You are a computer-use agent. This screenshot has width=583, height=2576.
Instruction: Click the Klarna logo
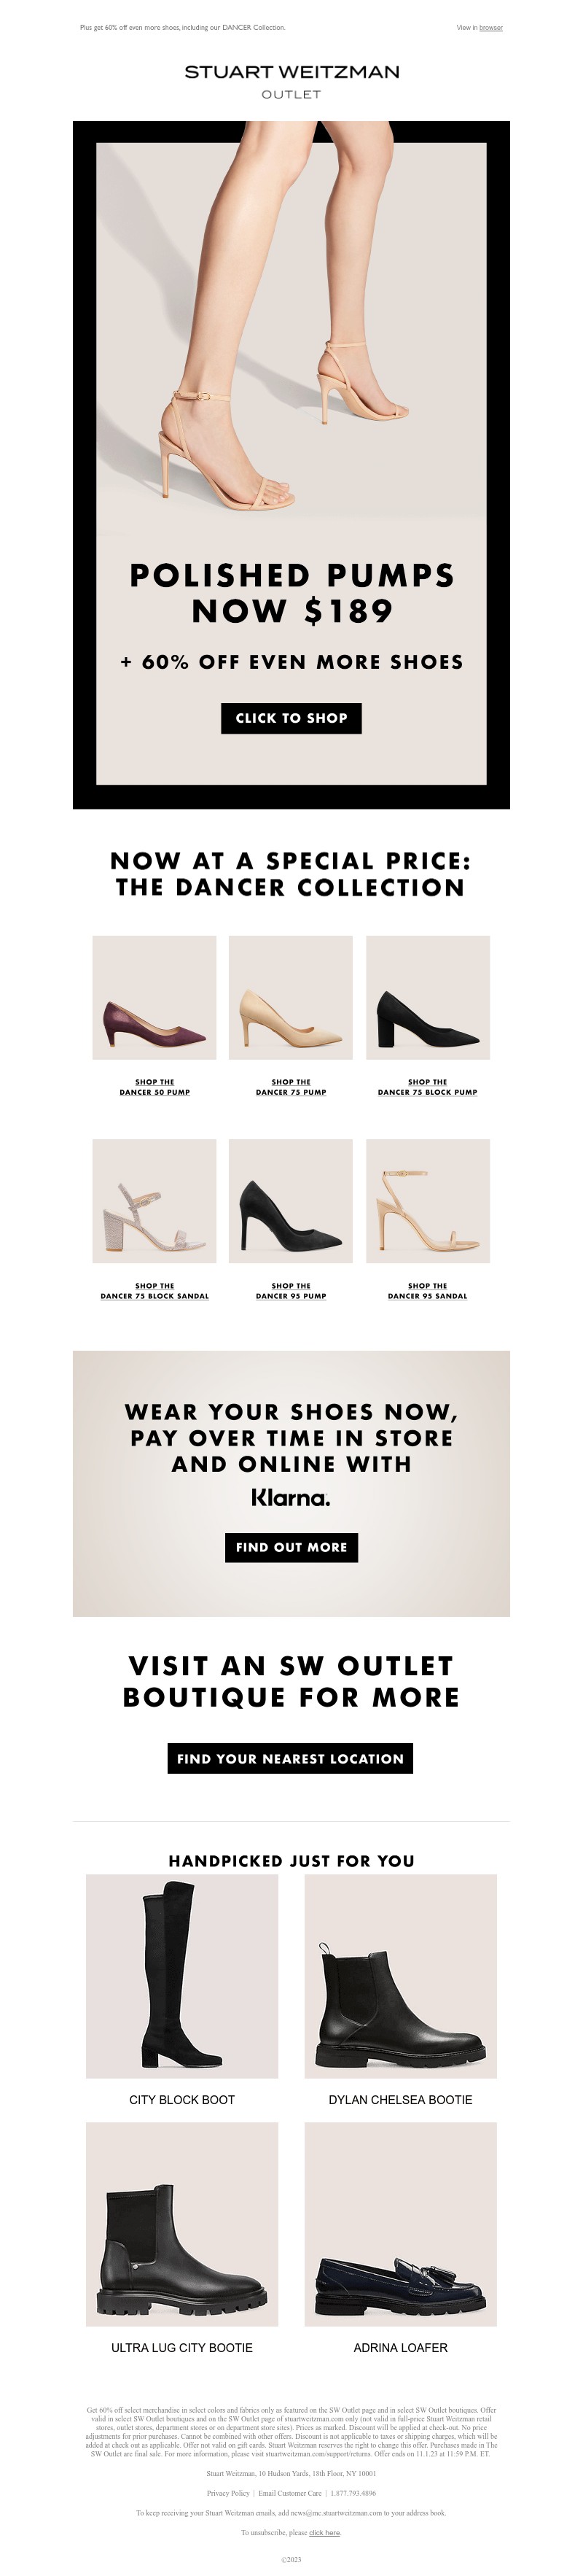point(291,1498)
